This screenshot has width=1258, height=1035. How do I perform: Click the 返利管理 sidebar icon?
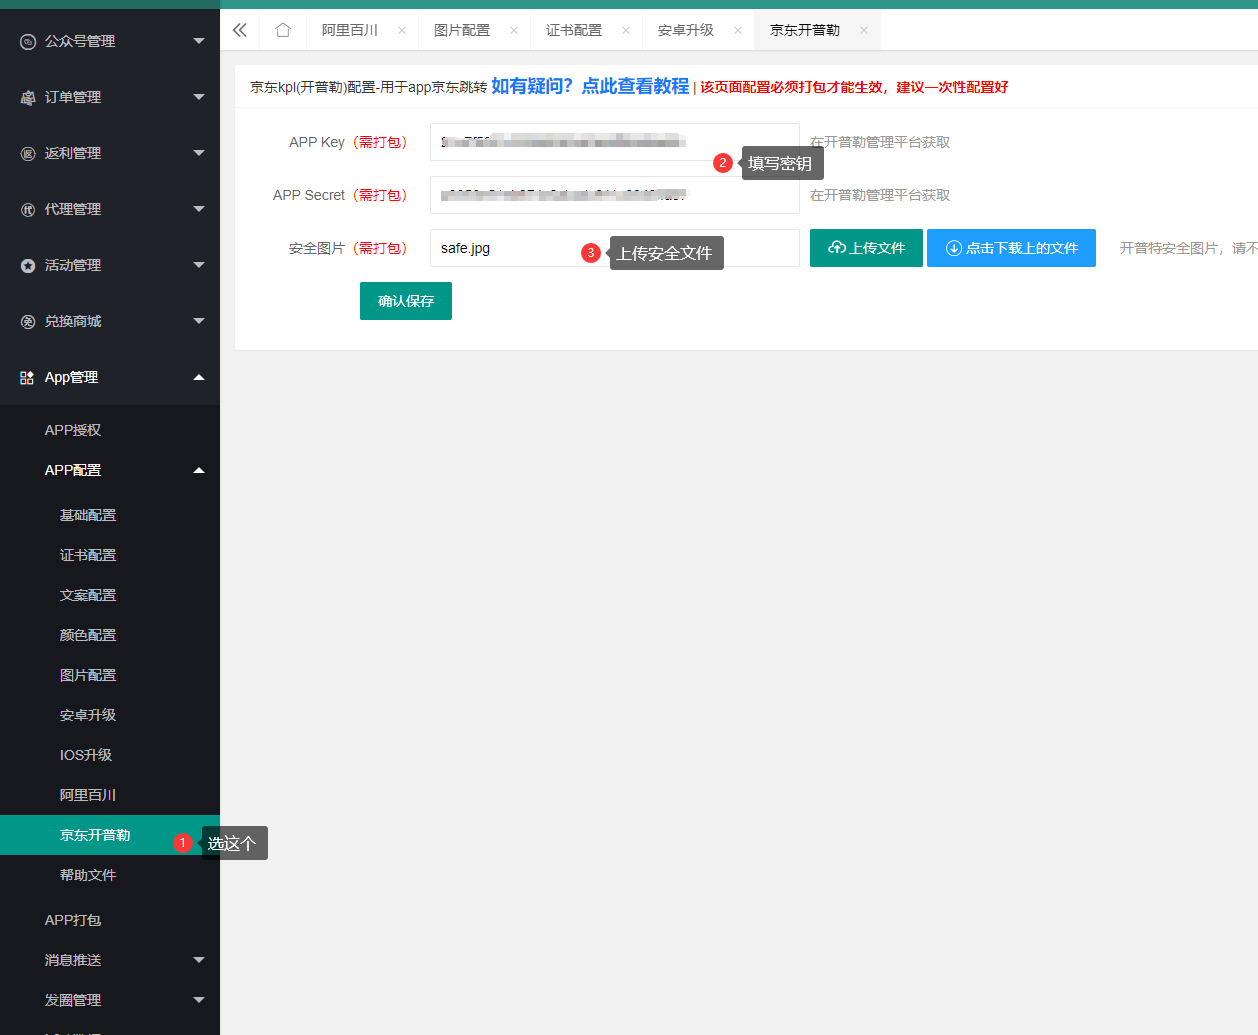click(x=28, y=153)
